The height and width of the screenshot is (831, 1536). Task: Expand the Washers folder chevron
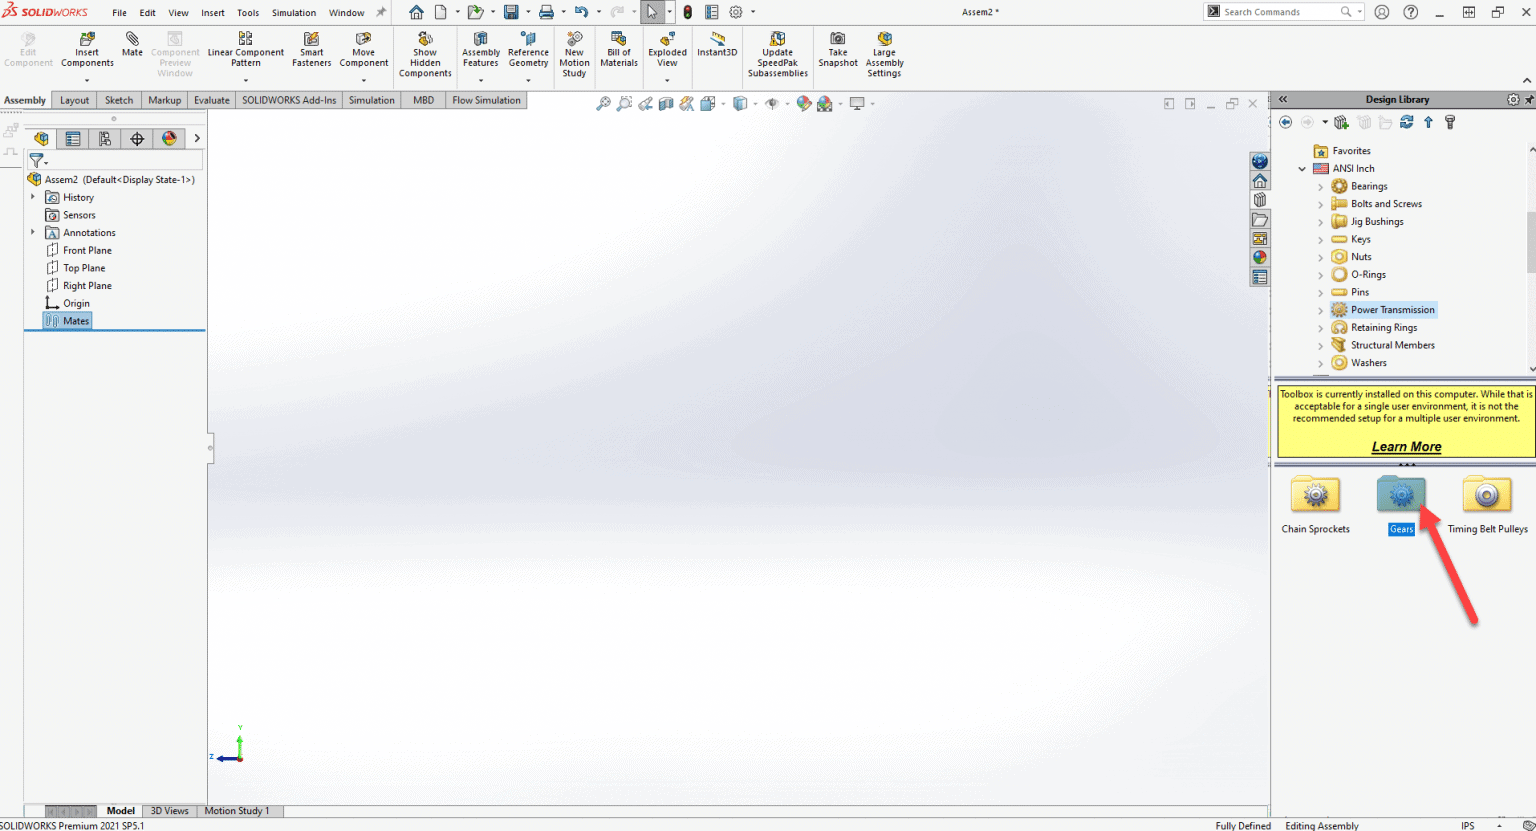coord(1320,363)
